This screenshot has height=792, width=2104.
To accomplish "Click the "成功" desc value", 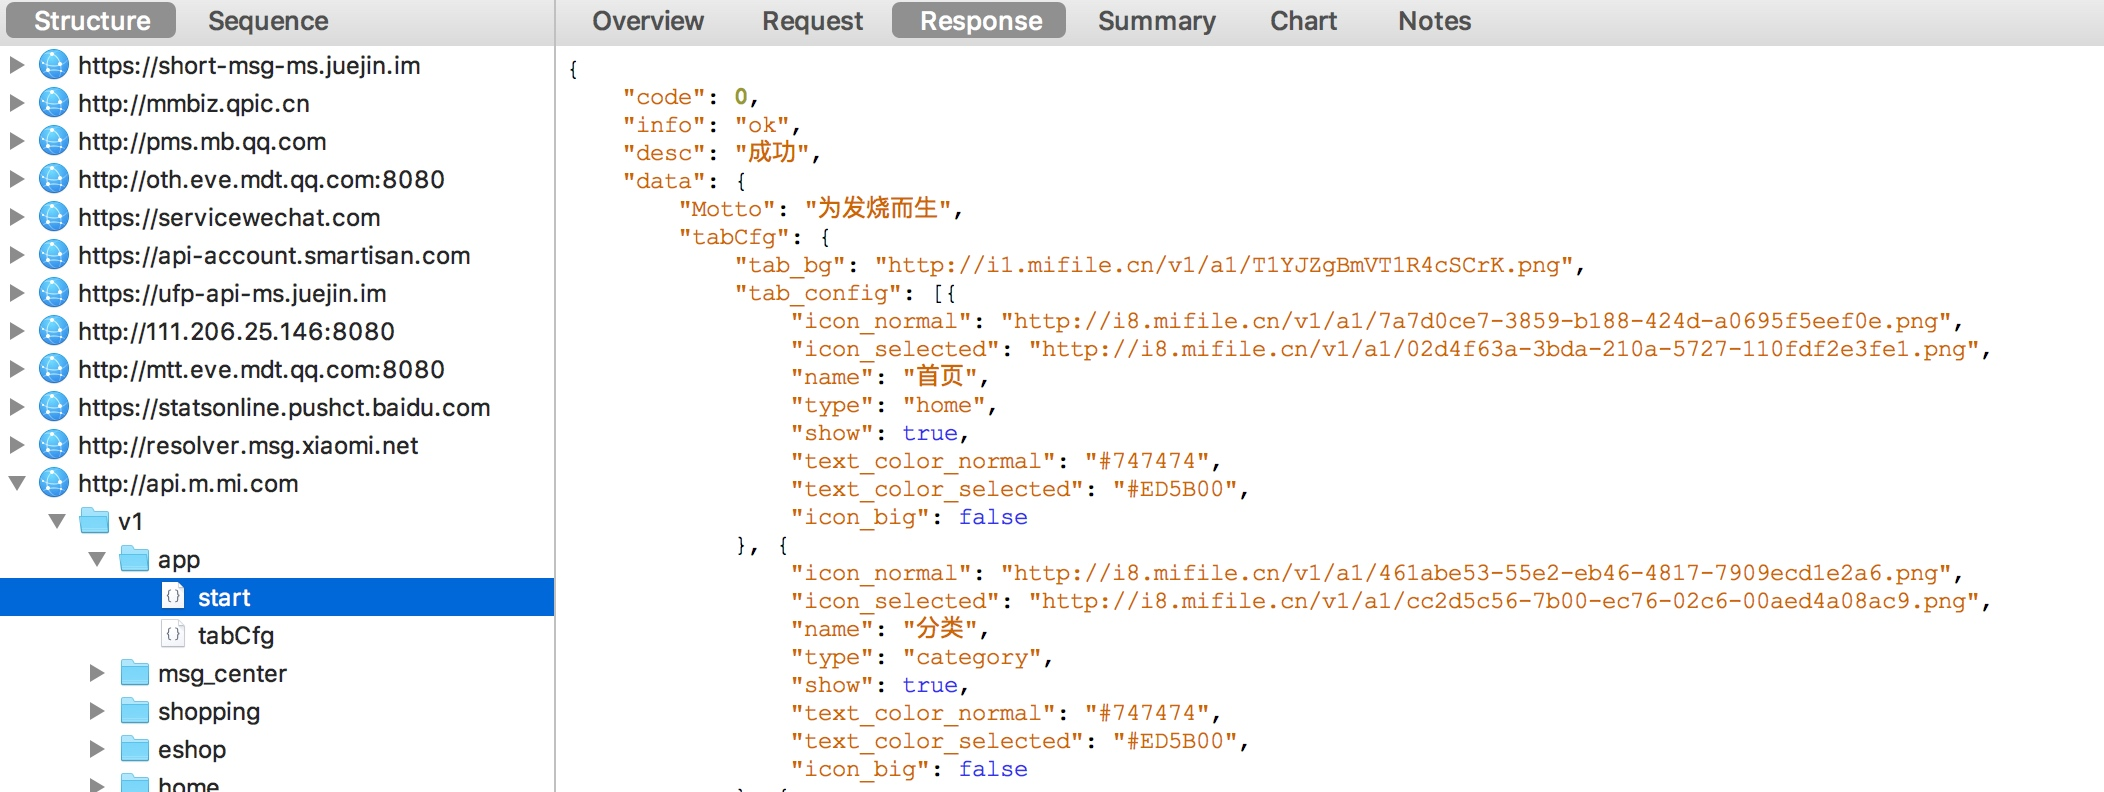I will point(772,153).
